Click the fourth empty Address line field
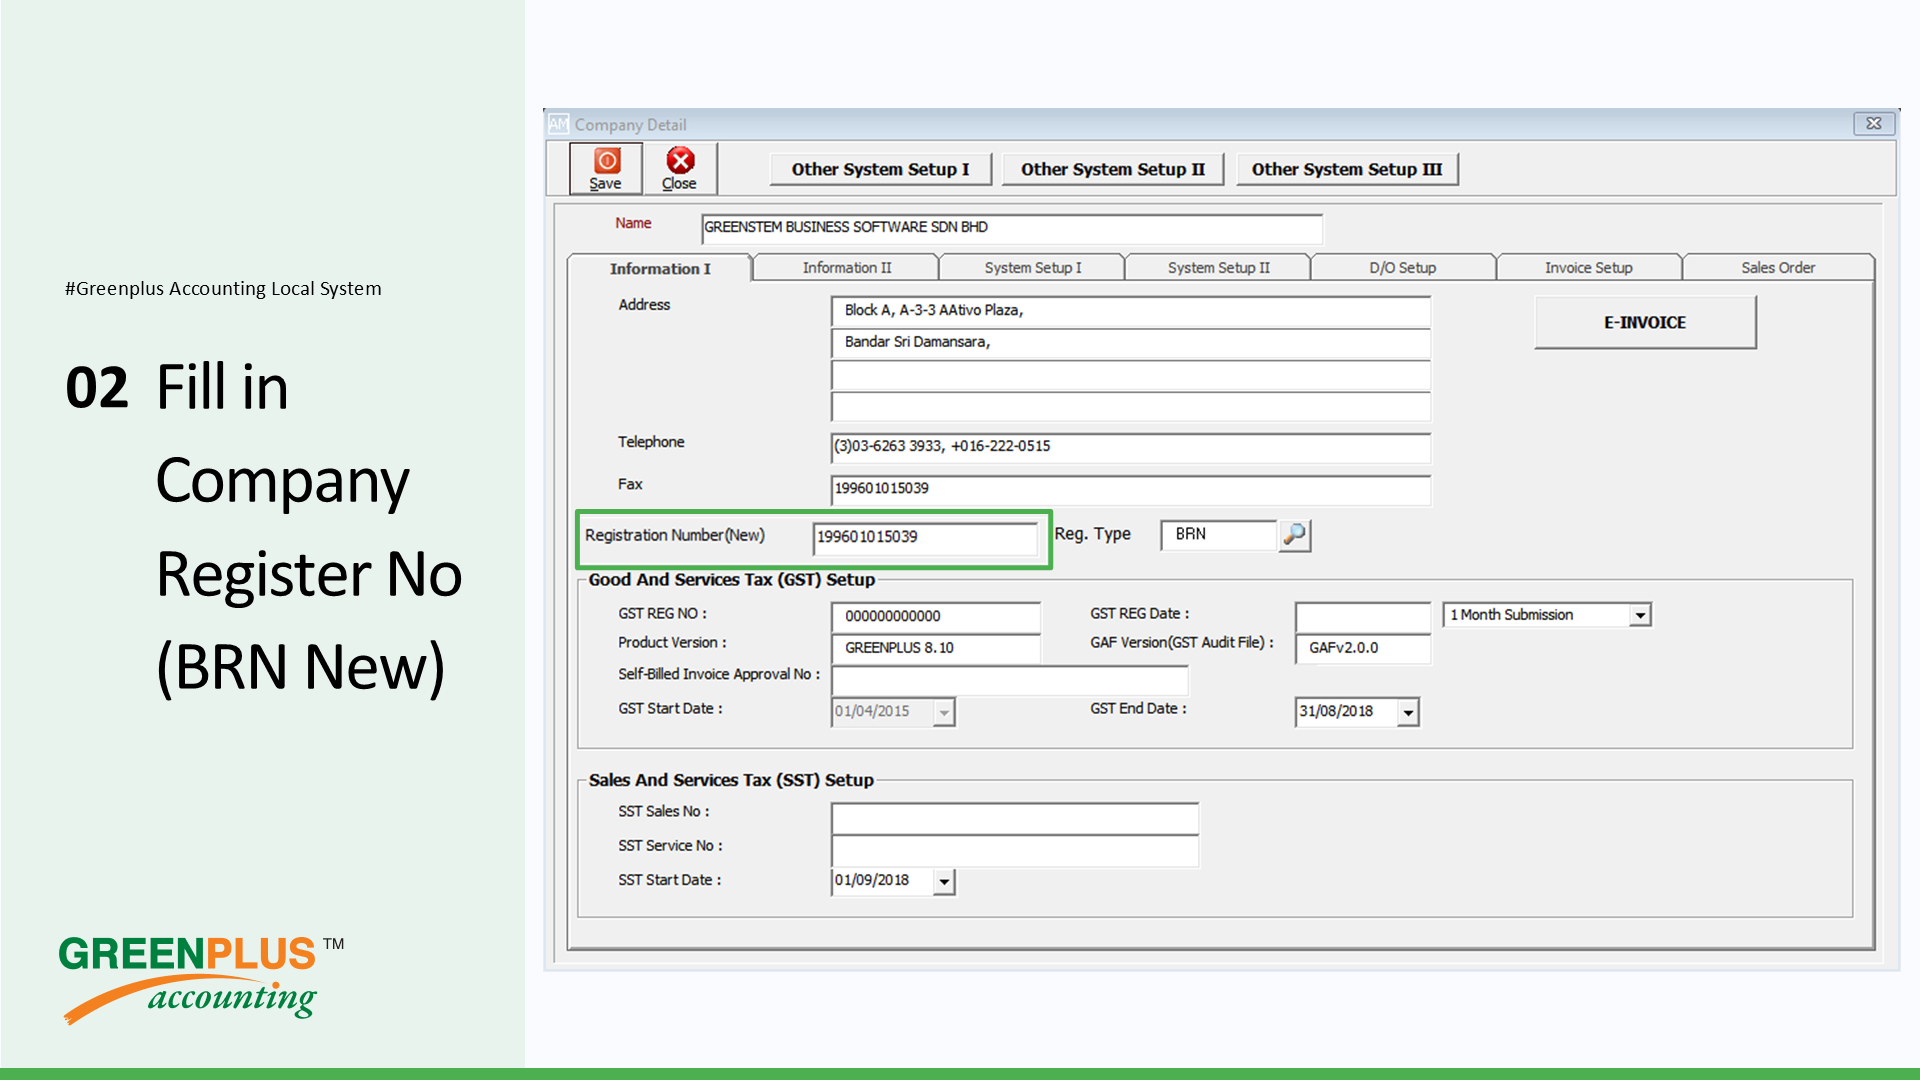The width and height of the screenshot is (1920, 1080). [1130, 407]
